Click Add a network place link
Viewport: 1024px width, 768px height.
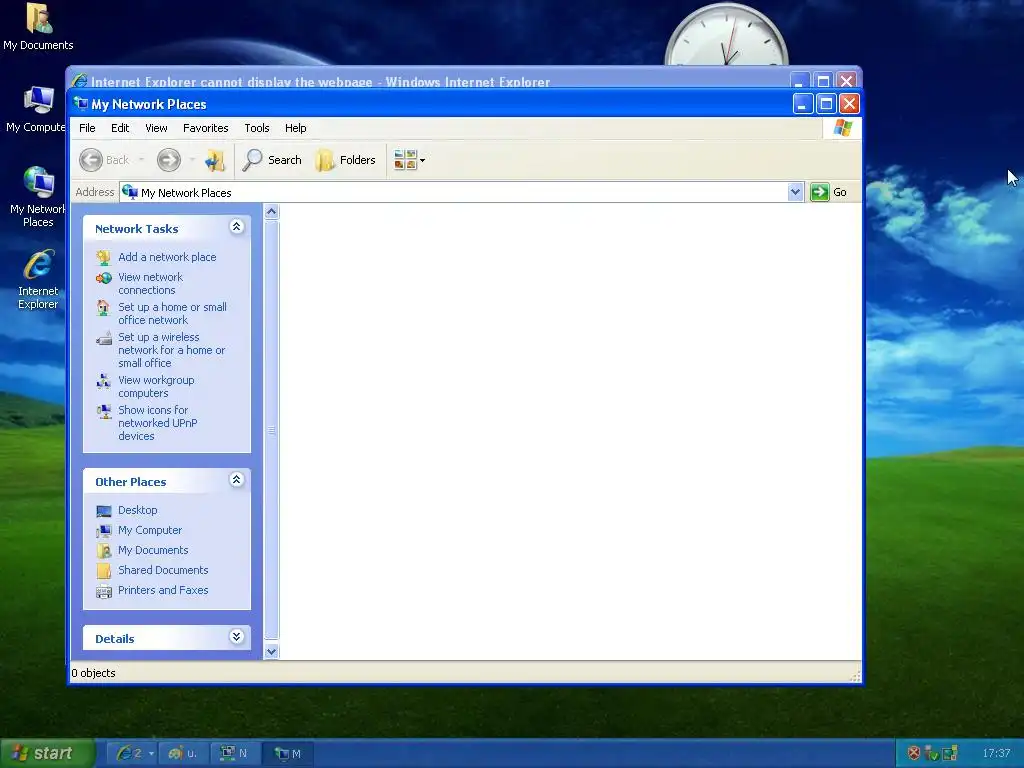click(167, 257)
